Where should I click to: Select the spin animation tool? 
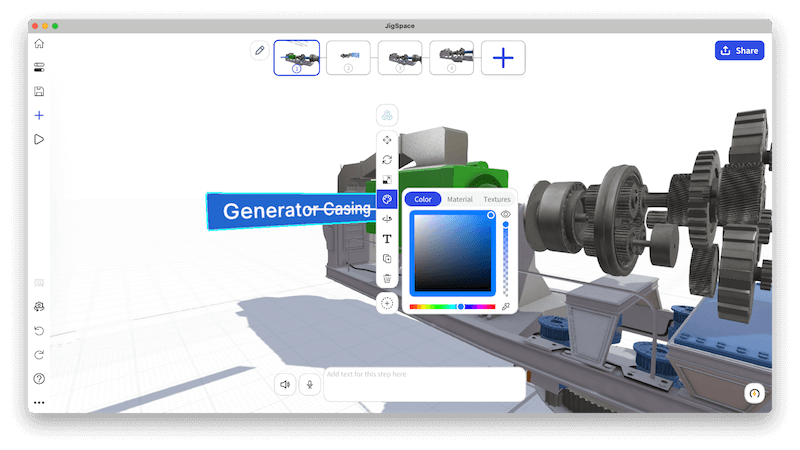[x=387, y=219]
